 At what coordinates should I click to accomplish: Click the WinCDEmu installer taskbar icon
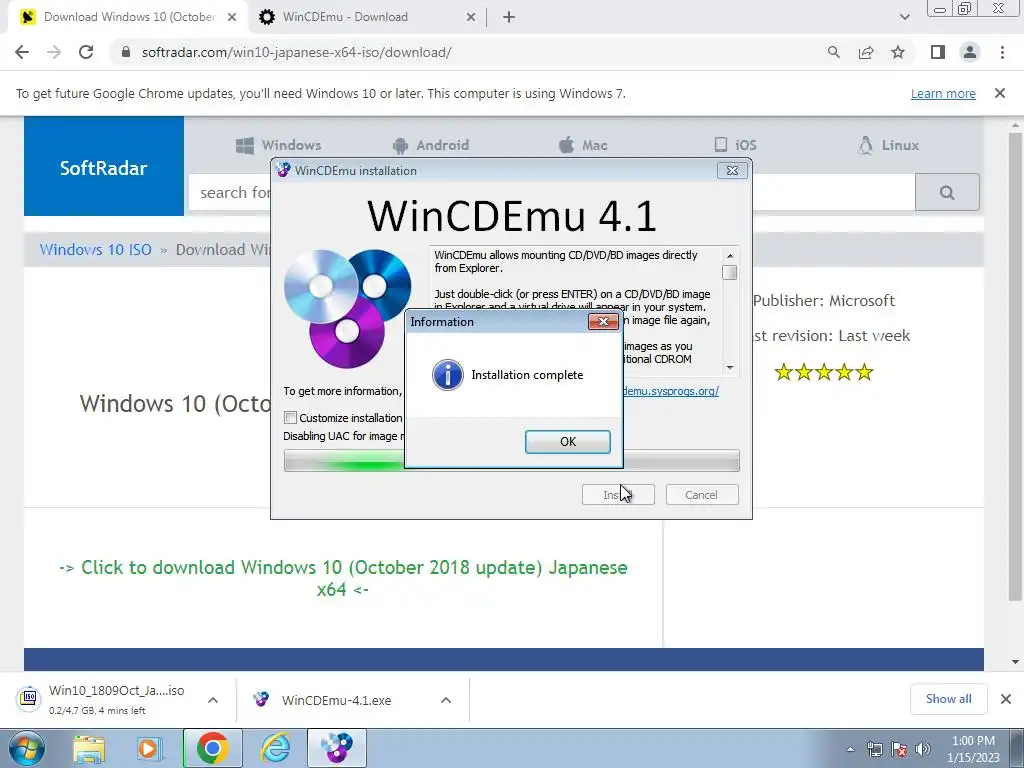point(337,748)
